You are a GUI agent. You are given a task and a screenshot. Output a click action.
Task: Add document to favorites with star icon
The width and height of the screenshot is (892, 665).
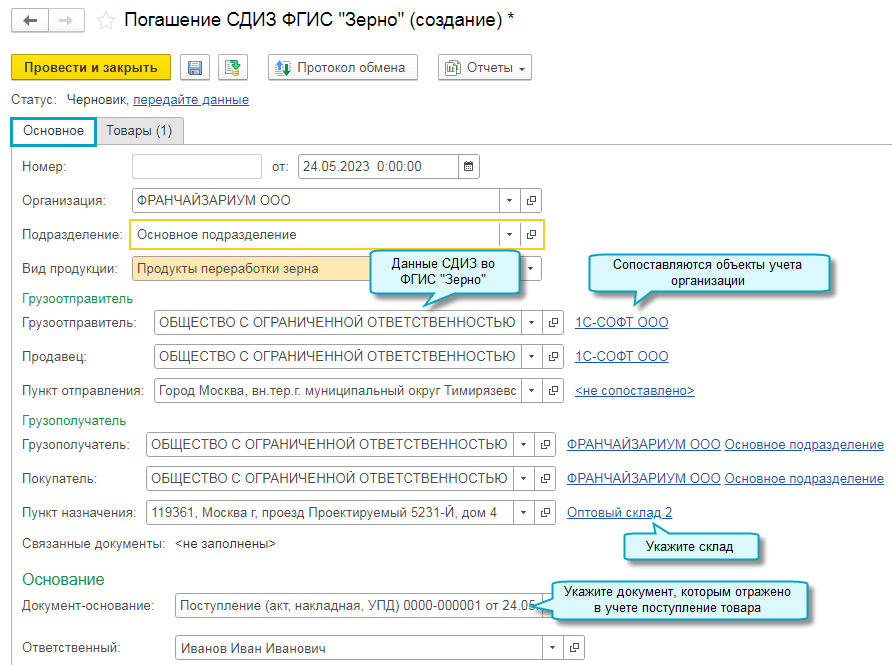105,21
